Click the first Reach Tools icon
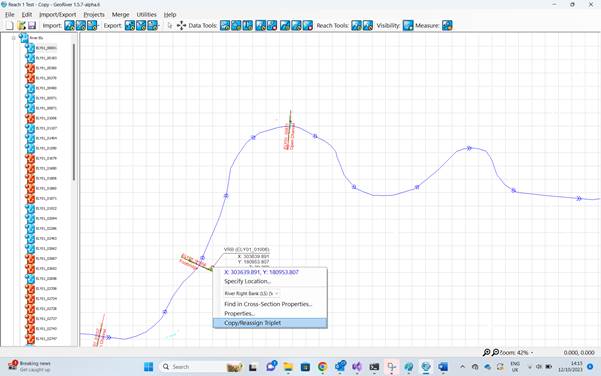This screenshot has width=601, height=376. tap(356, 26)
